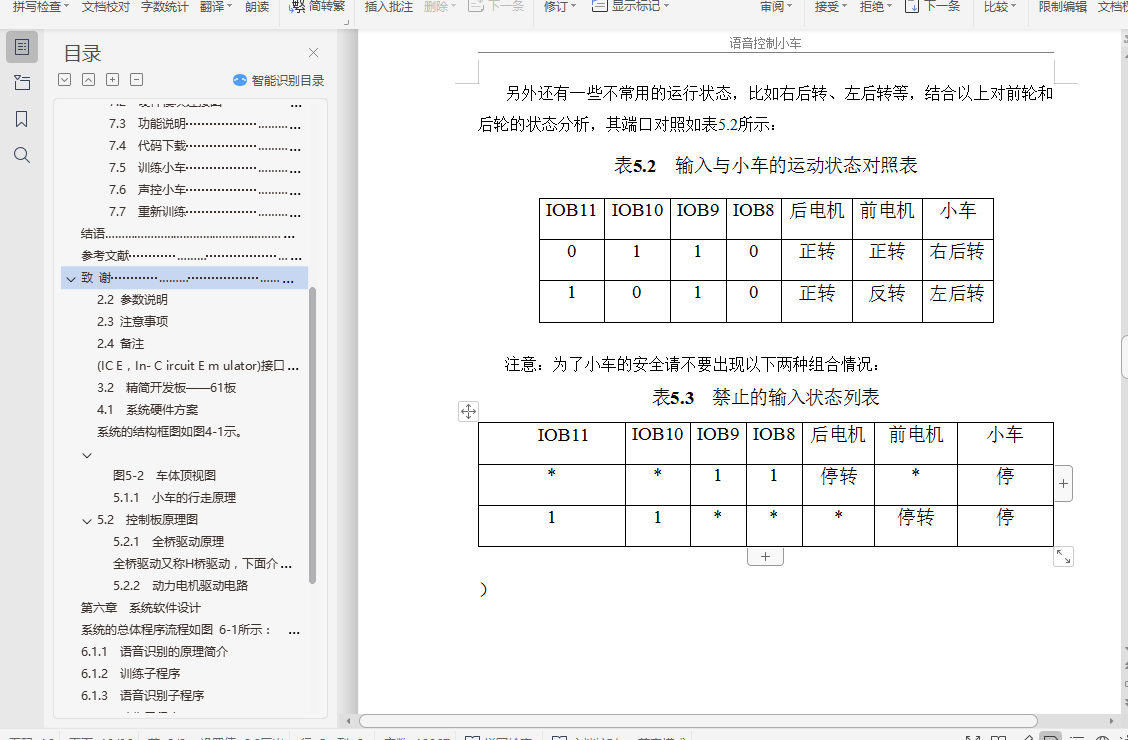Click the outline panel vertical scrollbar
Image resolution: width=1128 pixels, height=740 pixels.
coord(312,435)
